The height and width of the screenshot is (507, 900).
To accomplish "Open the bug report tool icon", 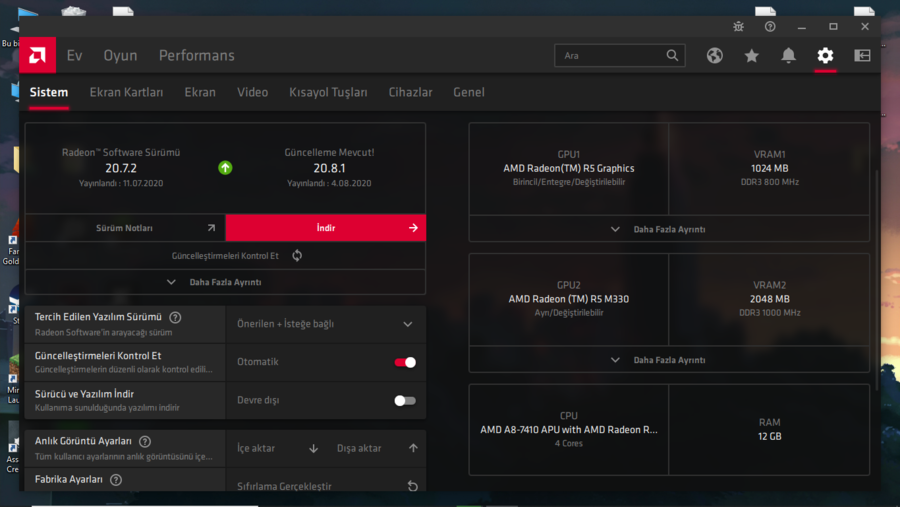I will (738, 26).
